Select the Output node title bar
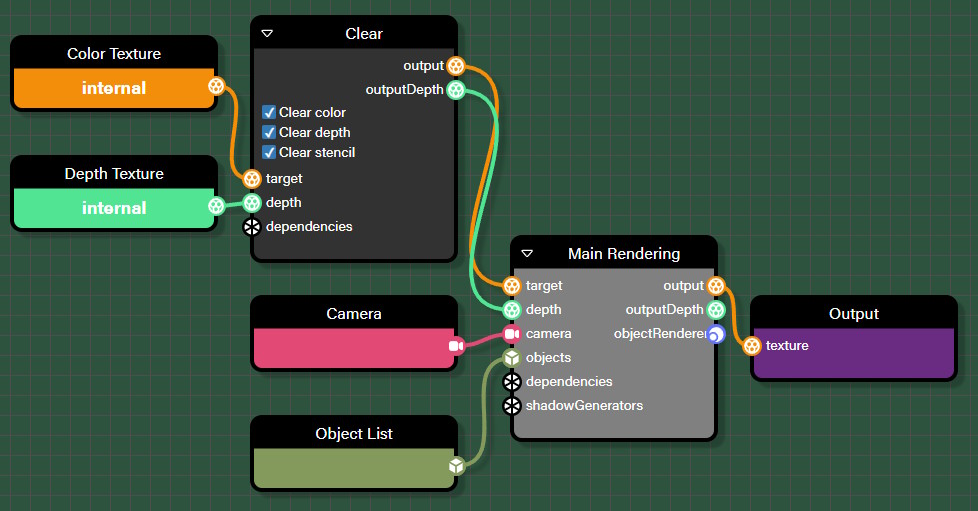Image resolution: width=978 pixels, height=511 pixels. 853,313
